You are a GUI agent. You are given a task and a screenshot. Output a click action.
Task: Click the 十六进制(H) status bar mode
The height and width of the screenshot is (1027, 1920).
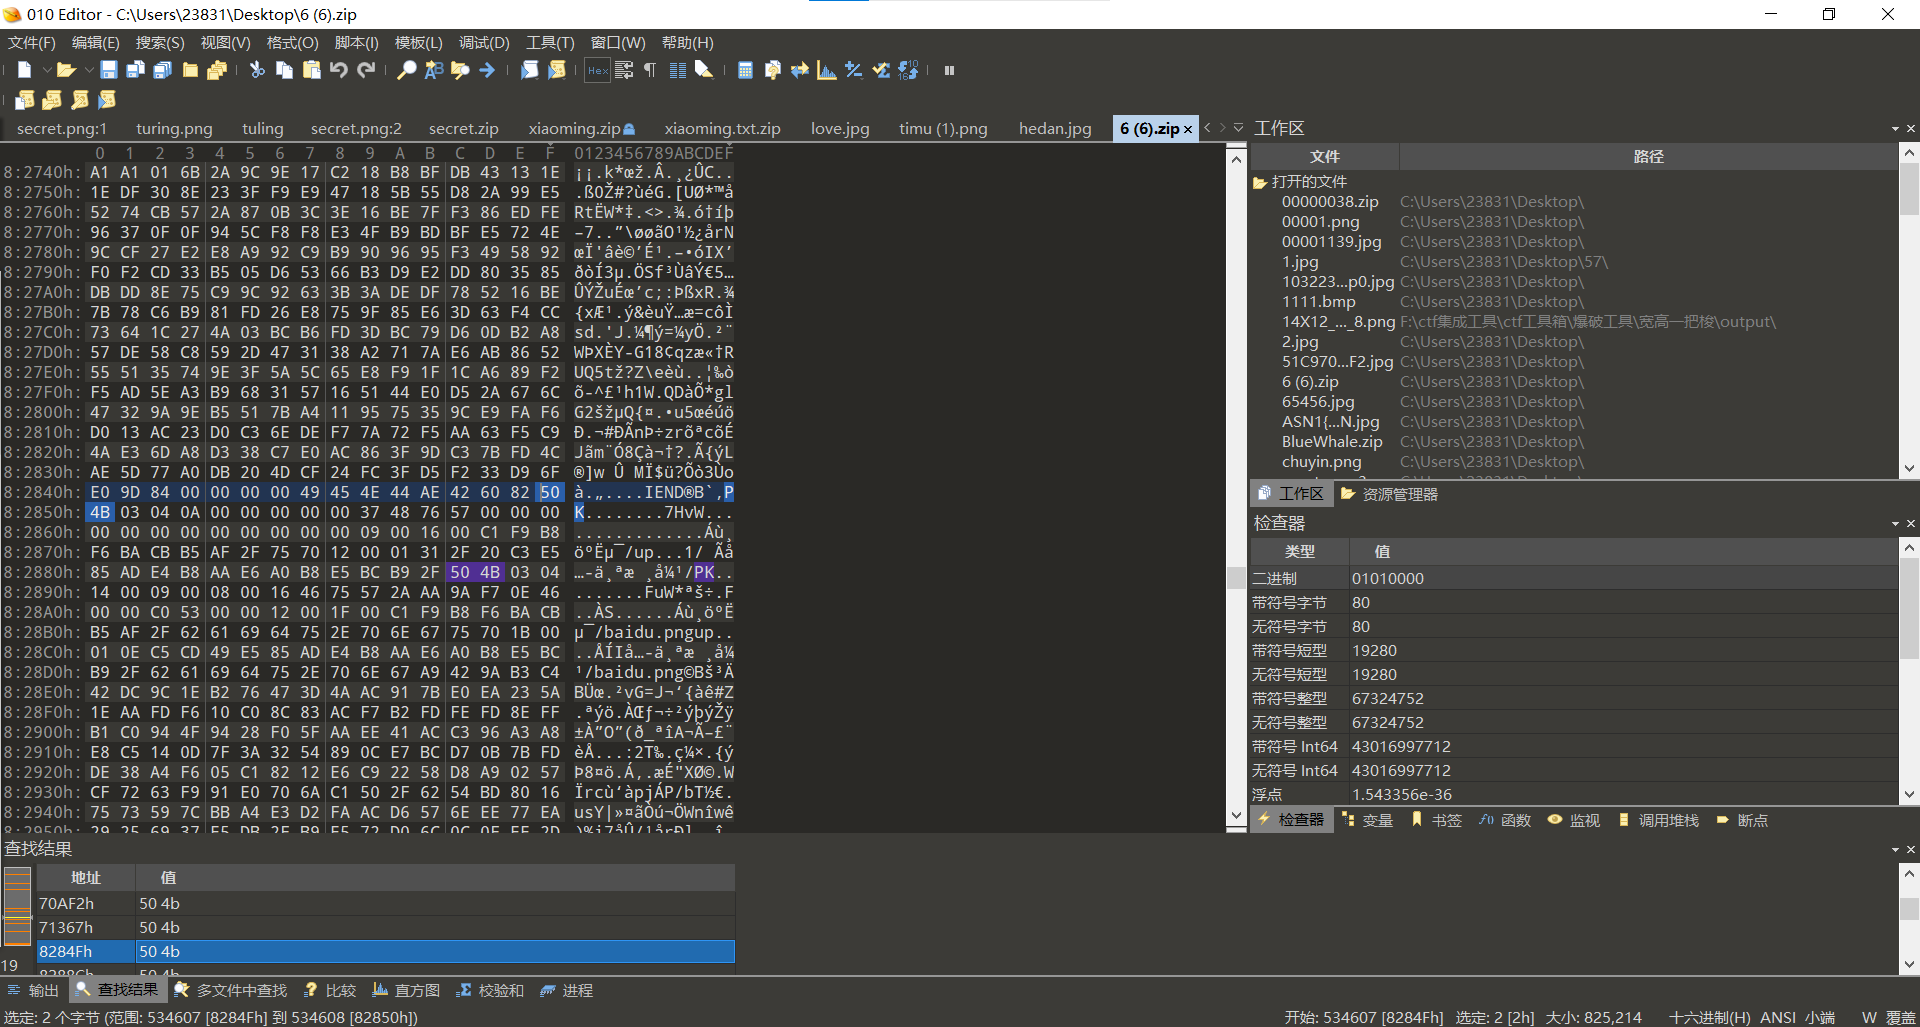click(x=1709, y=1017)
